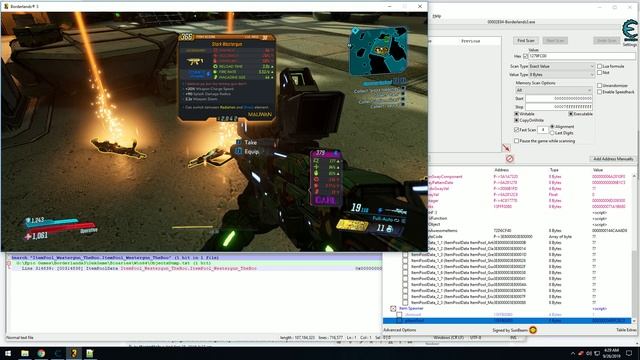Enable the Lua formula checkbox
Screen dimensions: 640x360
[600, 66]
